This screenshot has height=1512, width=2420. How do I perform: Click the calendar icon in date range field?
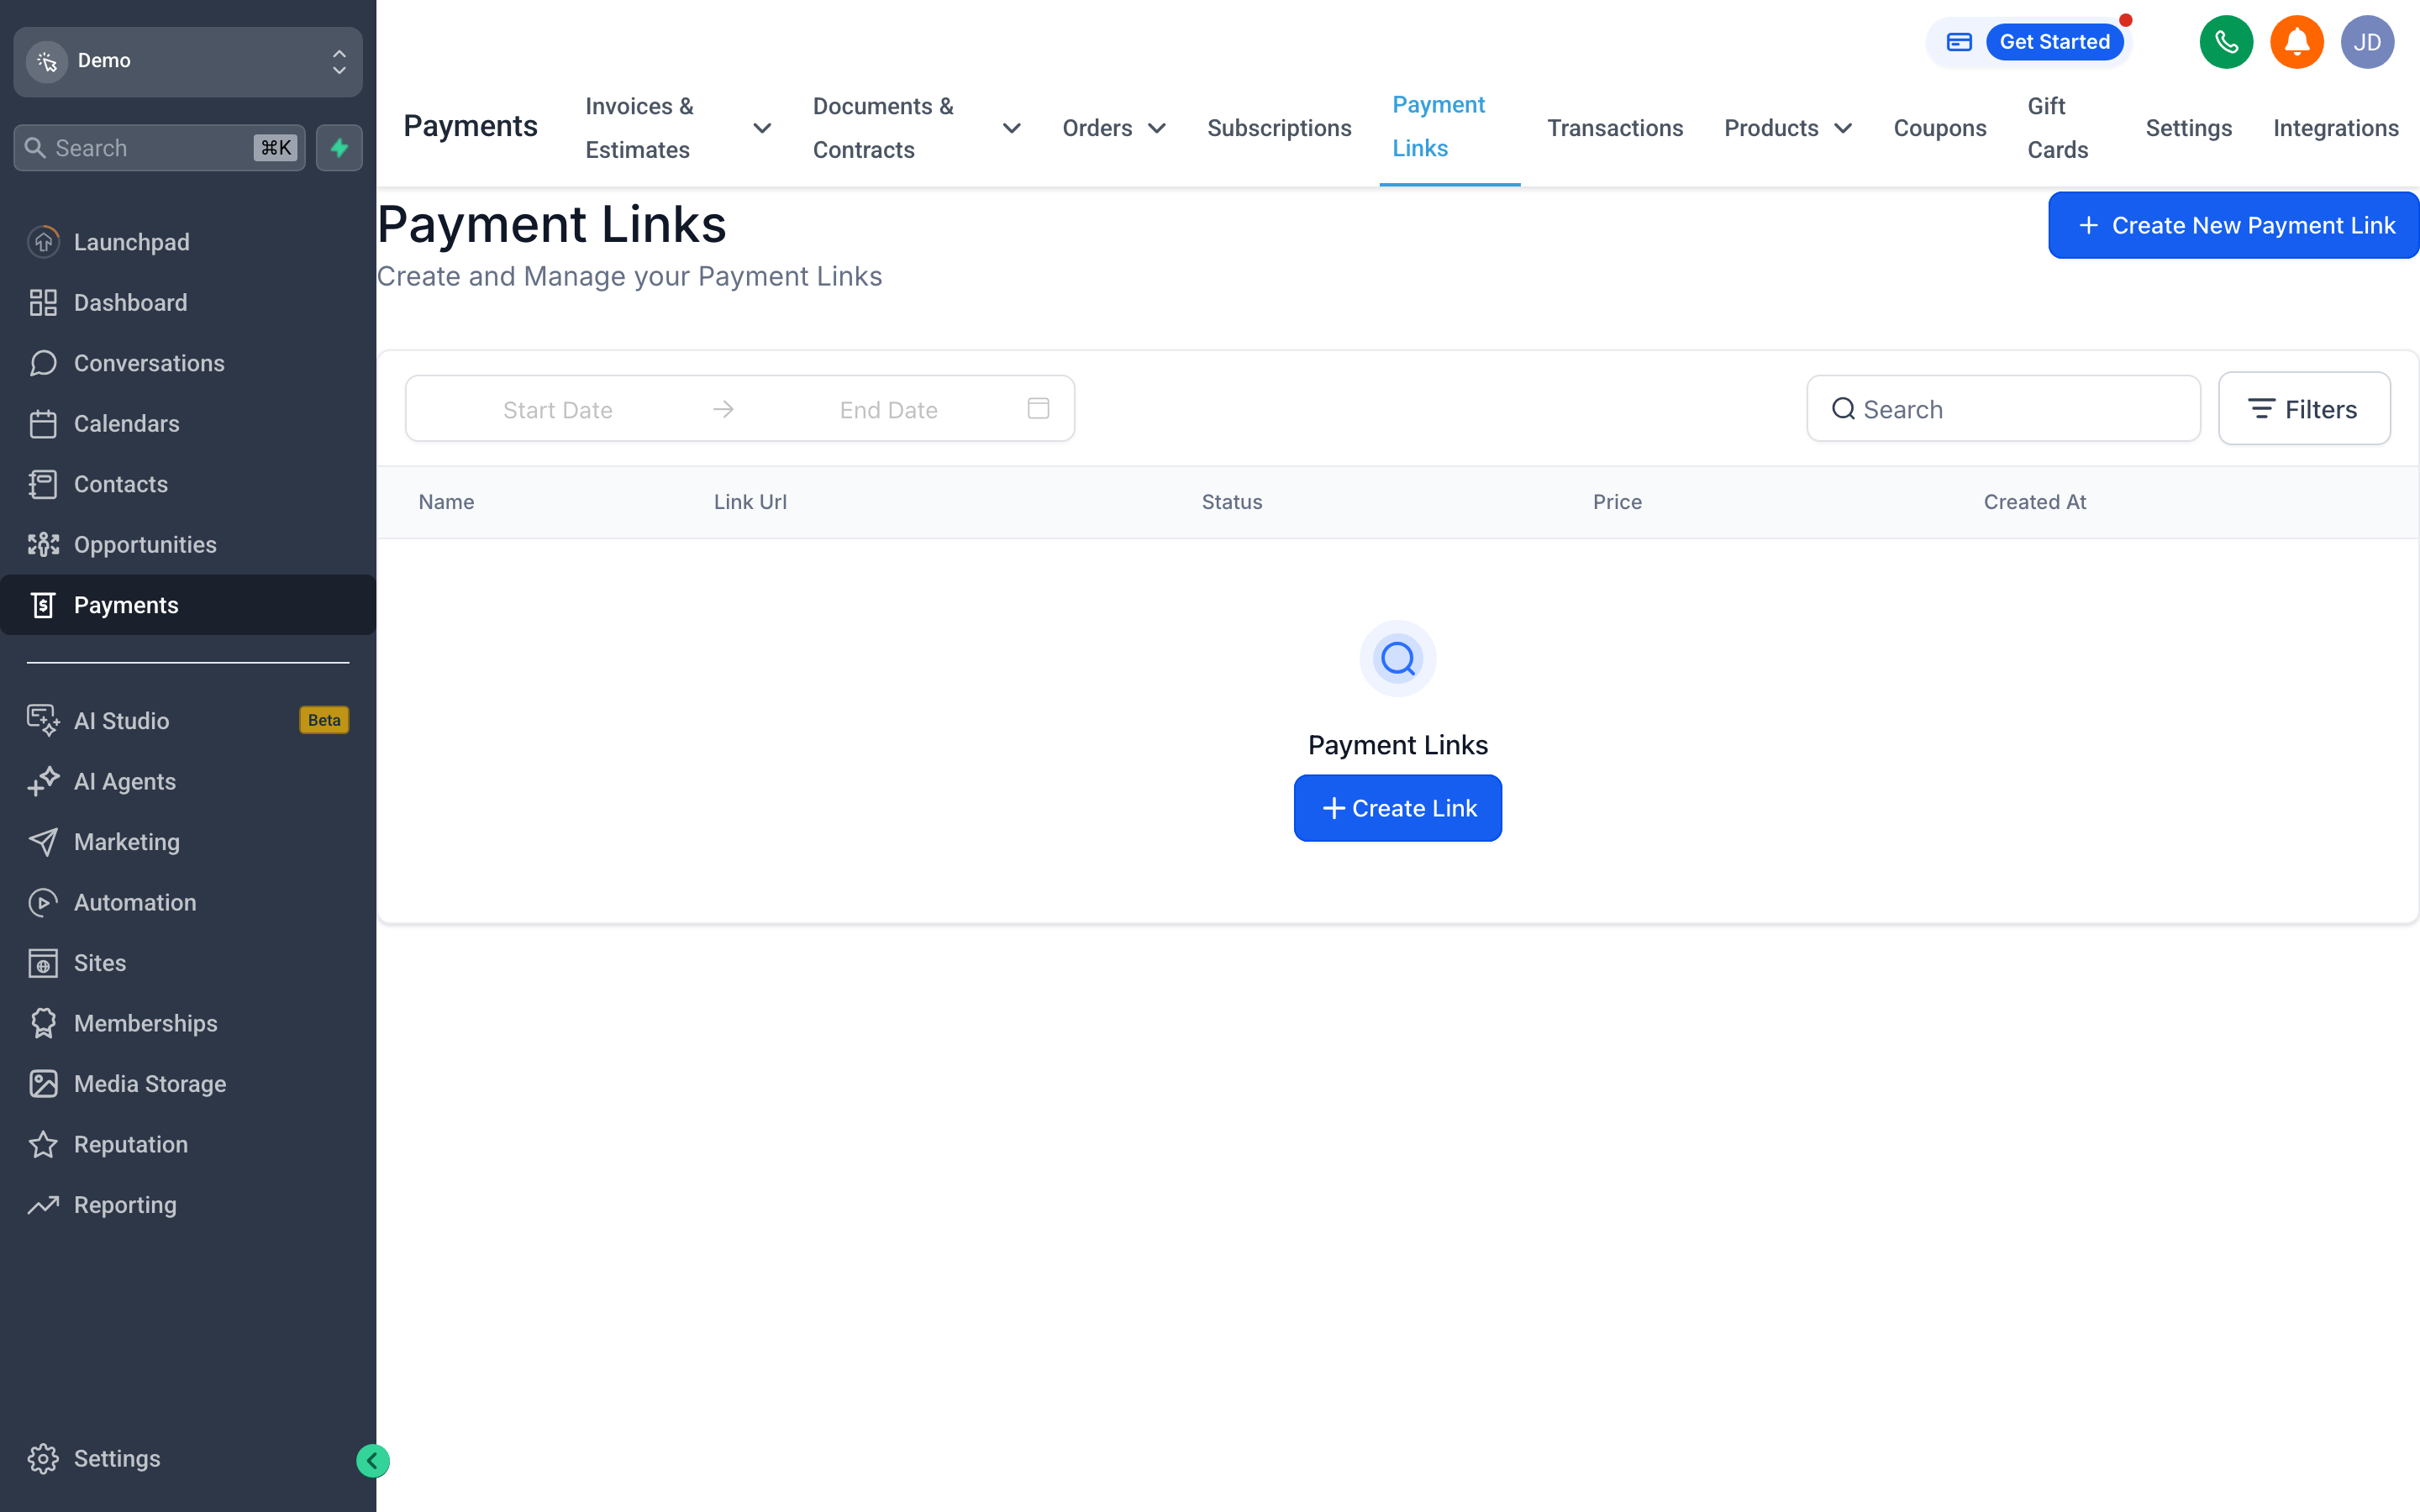[x=1038, y=408]
